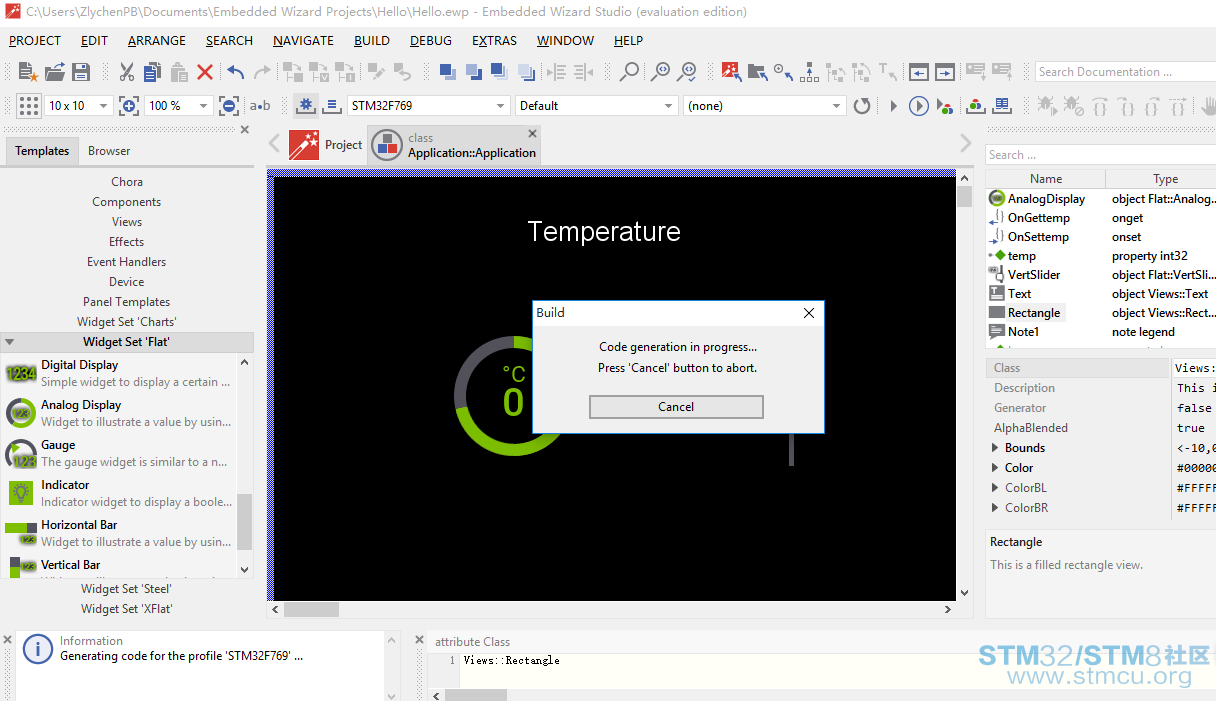Switch to the Project editor tab
The width and height of the screenshot is (1216, 701).
point(326,145)
